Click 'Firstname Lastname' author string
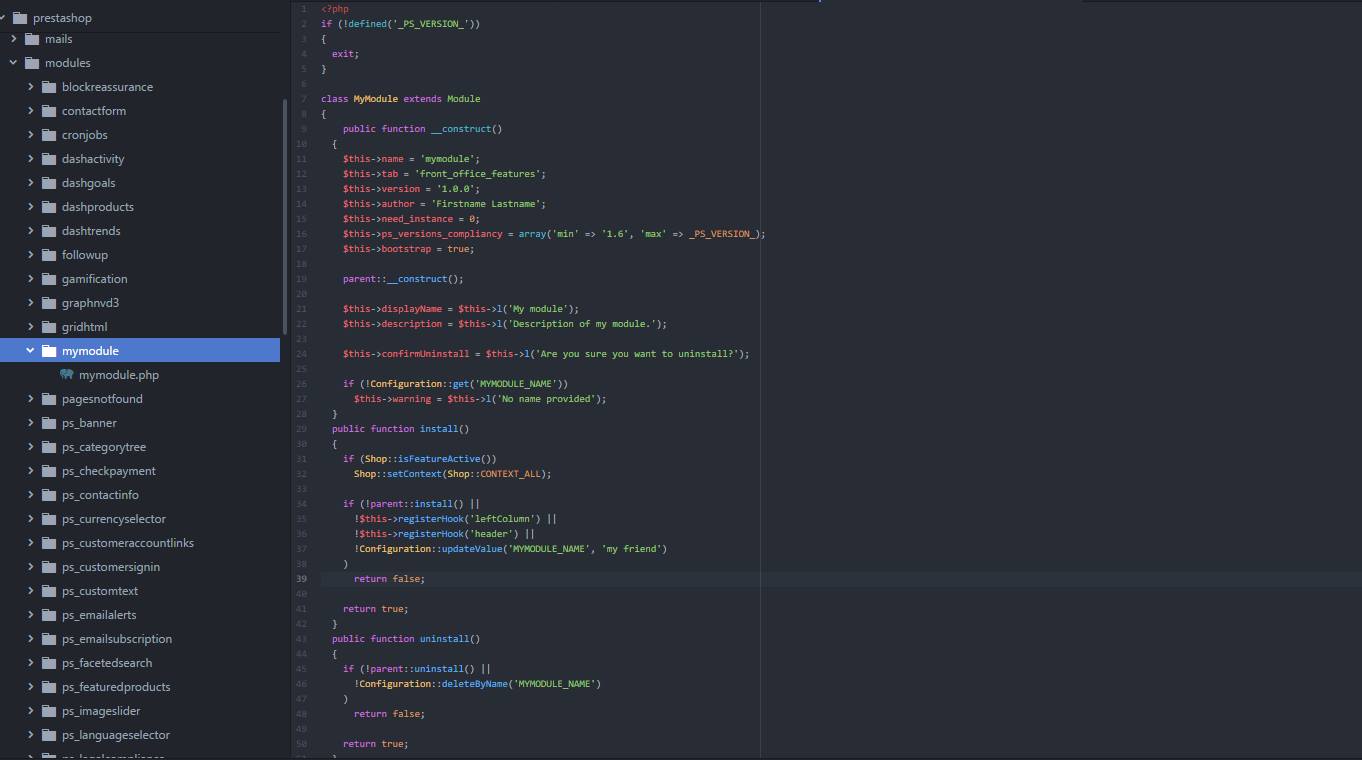 coord(489,204)
